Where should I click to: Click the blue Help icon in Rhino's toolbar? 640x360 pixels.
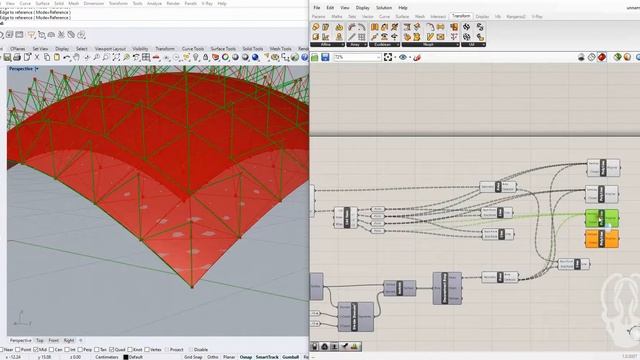[304, 58]
